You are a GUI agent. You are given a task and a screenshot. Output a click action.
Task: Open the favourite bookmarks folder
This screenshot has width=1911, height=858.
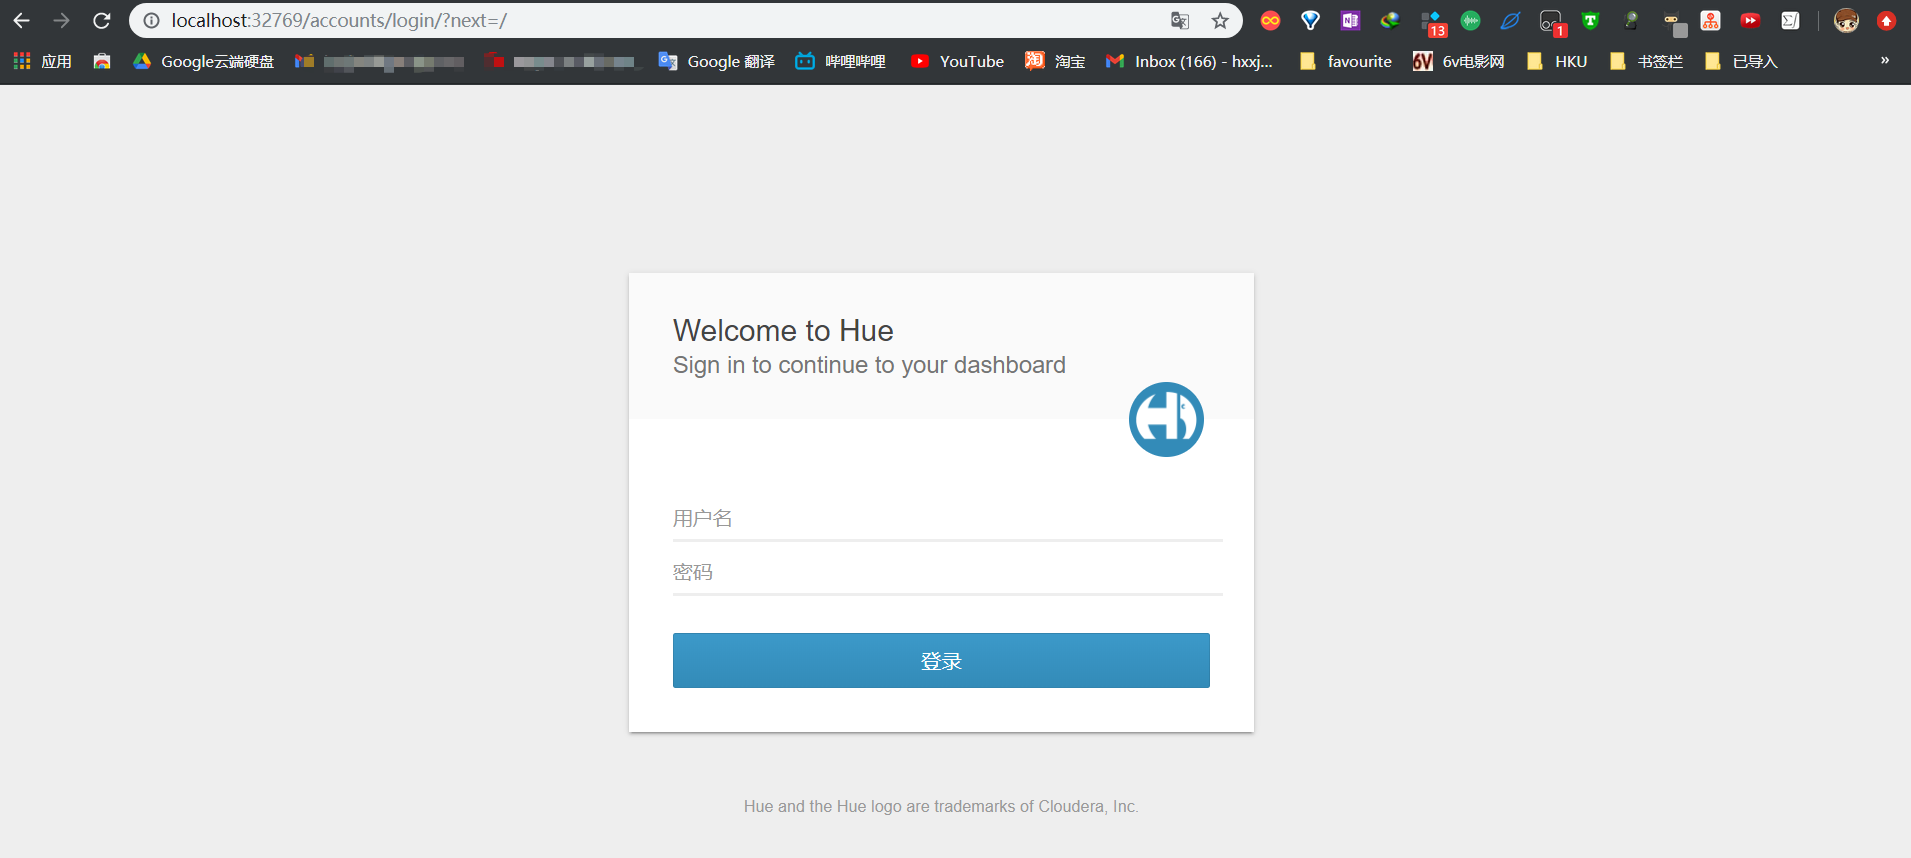(1345, 61)
